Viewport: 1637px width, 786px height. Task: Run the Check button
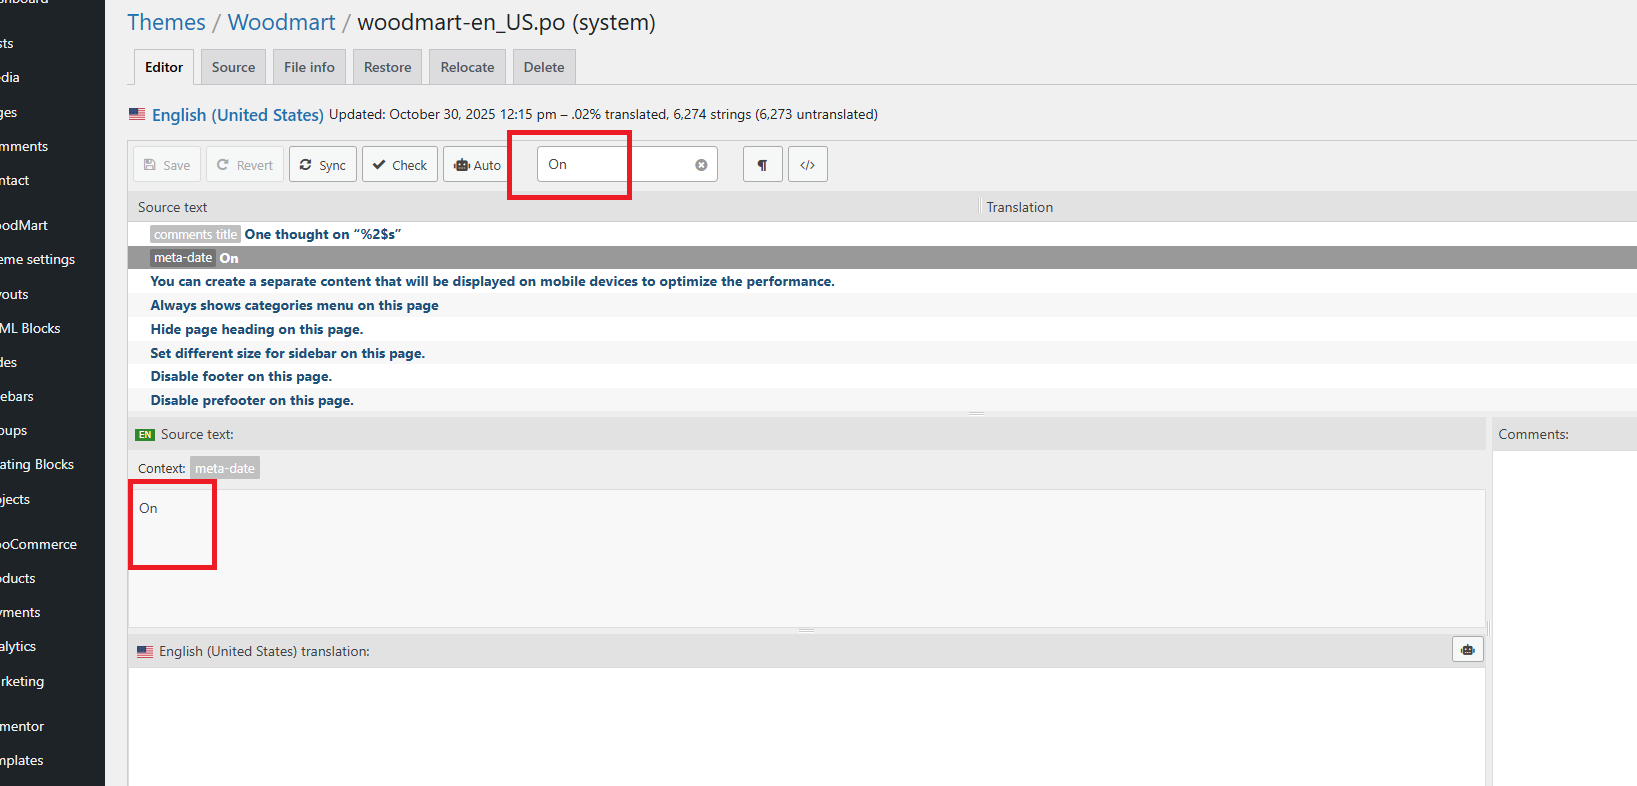click(400, 165)
